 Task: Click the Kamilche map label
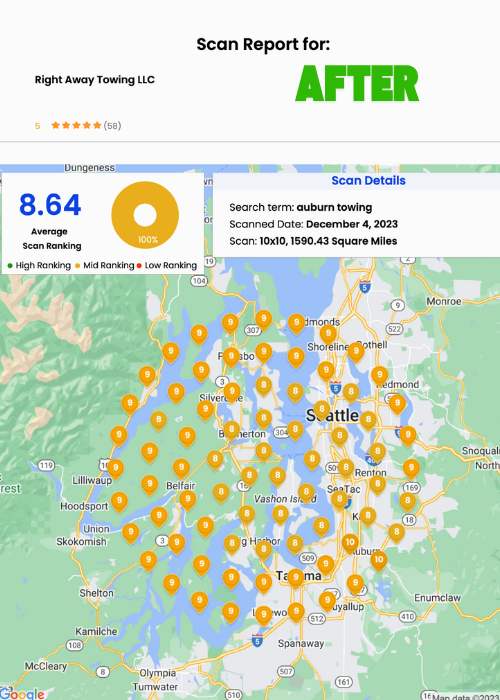(96, 631)
